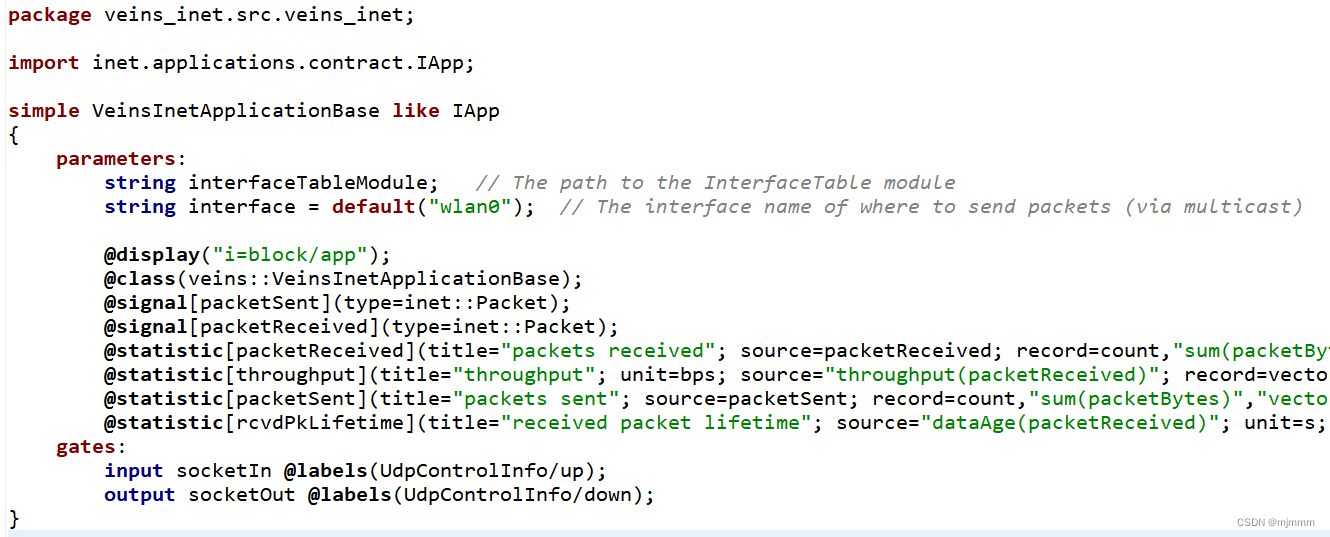The height and width of the screenshot is (537, 1330).
Task: Click the 'simple' keyword
Action: coord(44,111)
